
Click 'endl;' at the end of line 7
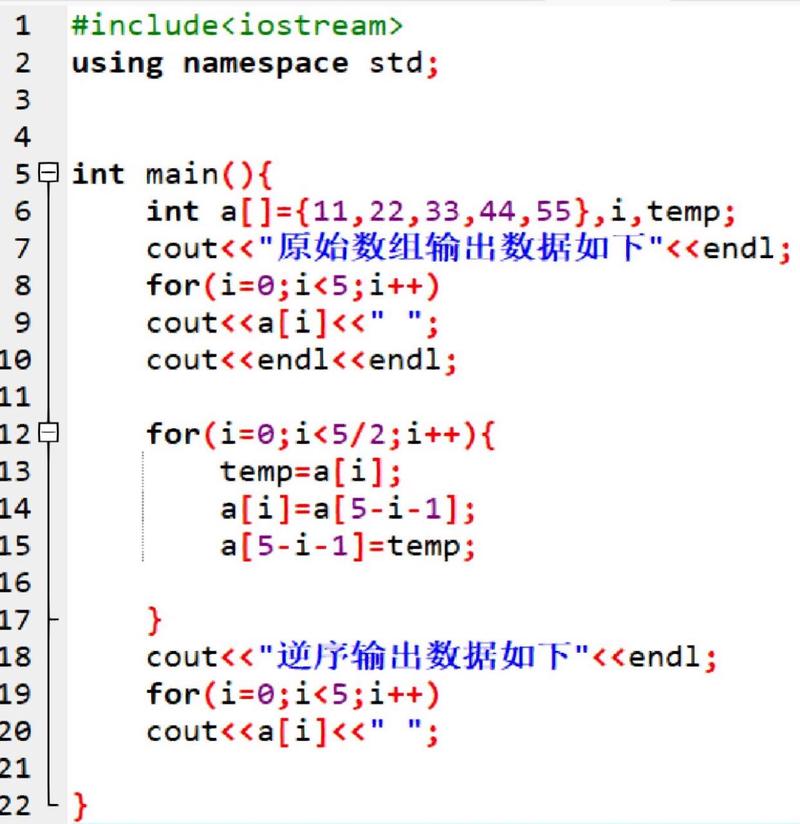coord(747,249)
